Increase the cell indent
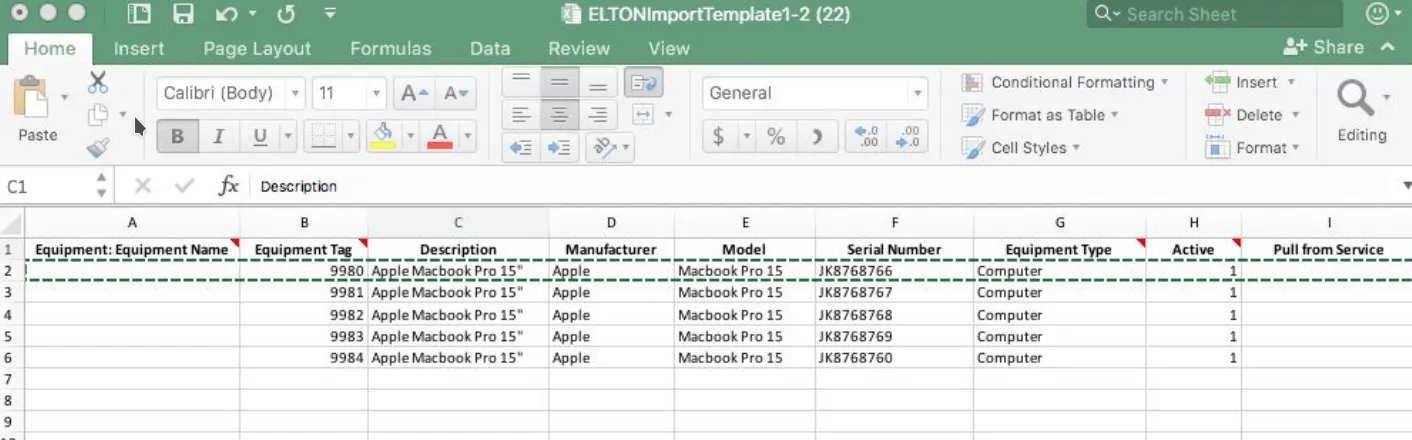Image resolution: width=1412 pixels, height=440 pixels. (558, 148)
